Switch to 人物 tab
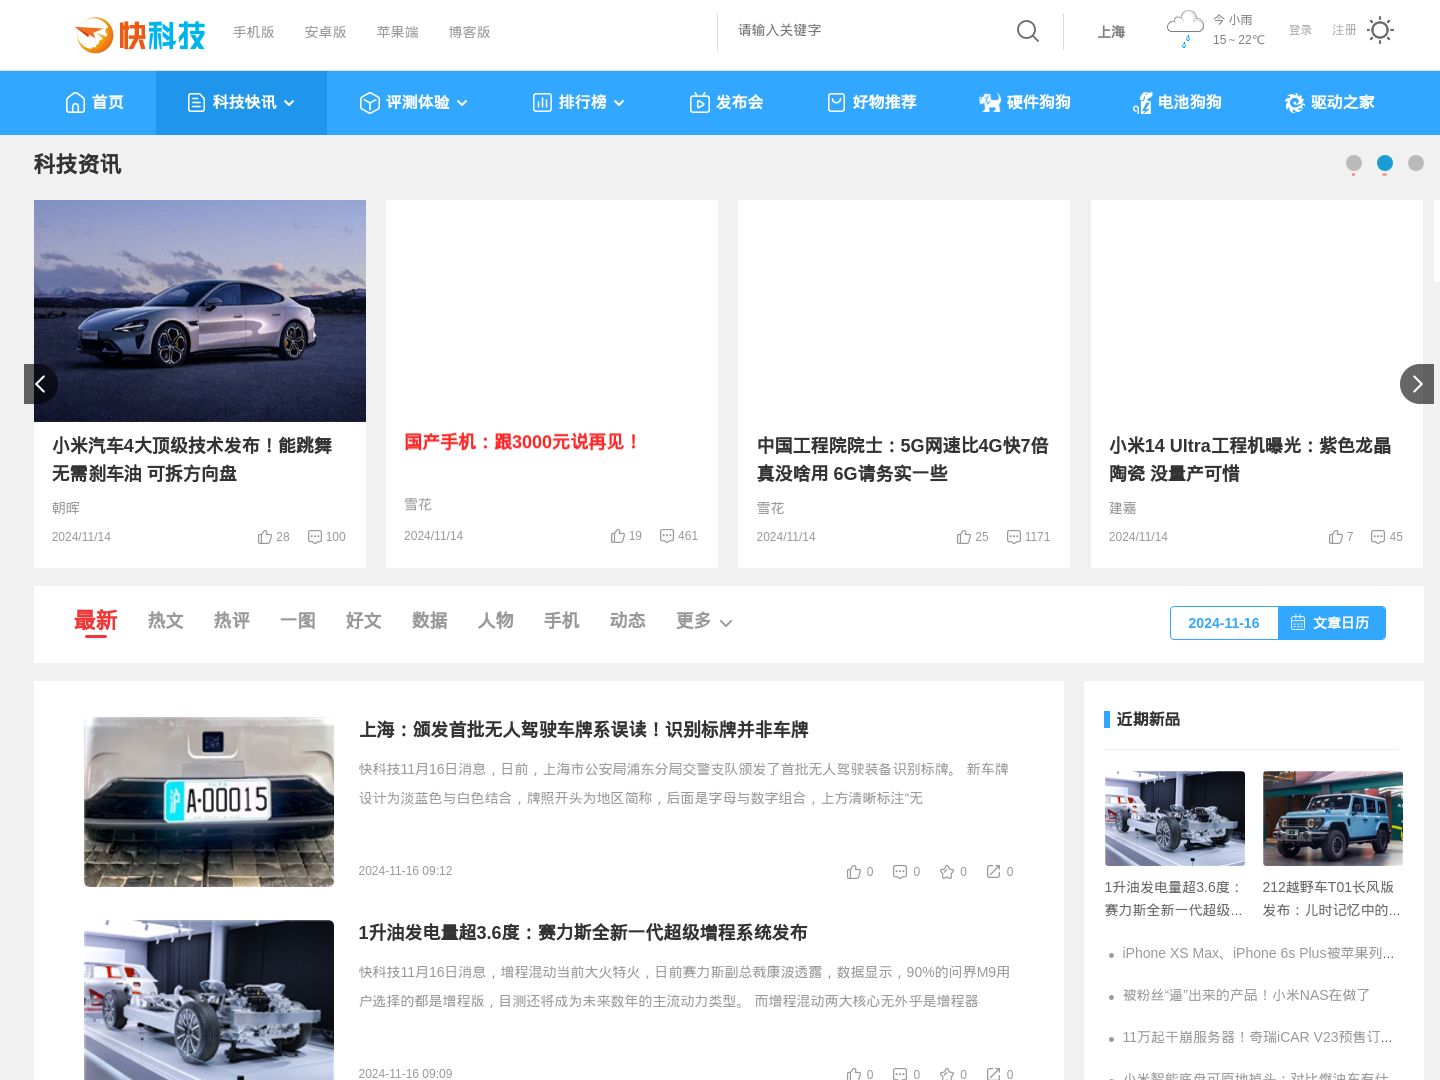 496,621
